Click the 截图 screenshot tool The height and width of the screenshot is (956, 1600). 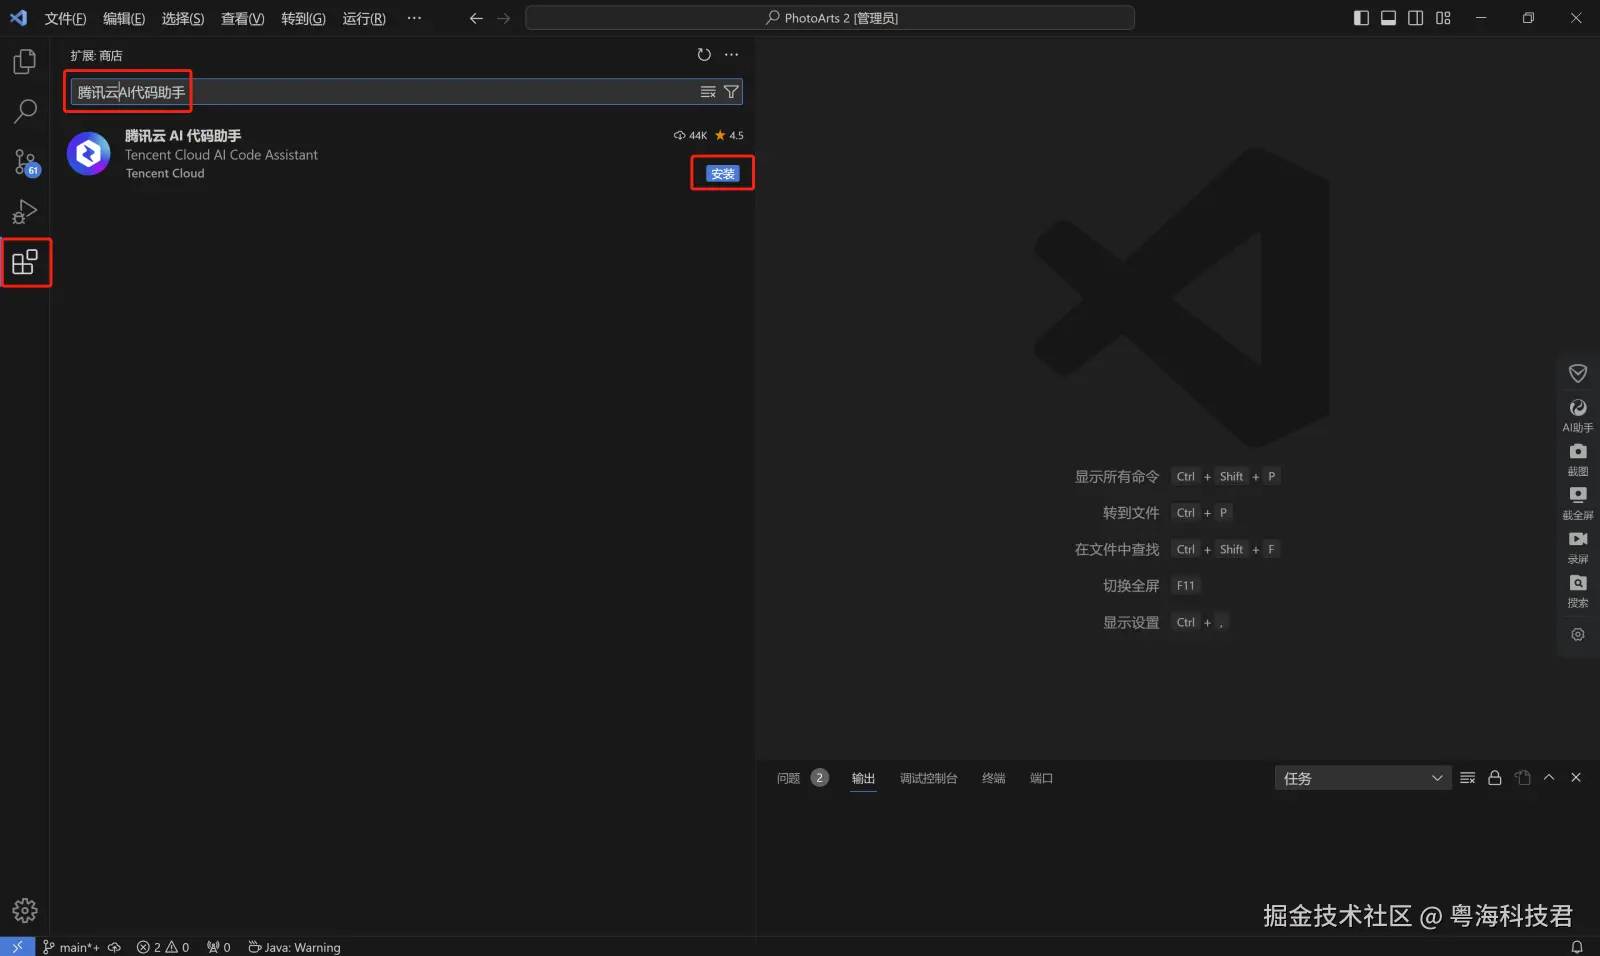[x=1578, y=459]
